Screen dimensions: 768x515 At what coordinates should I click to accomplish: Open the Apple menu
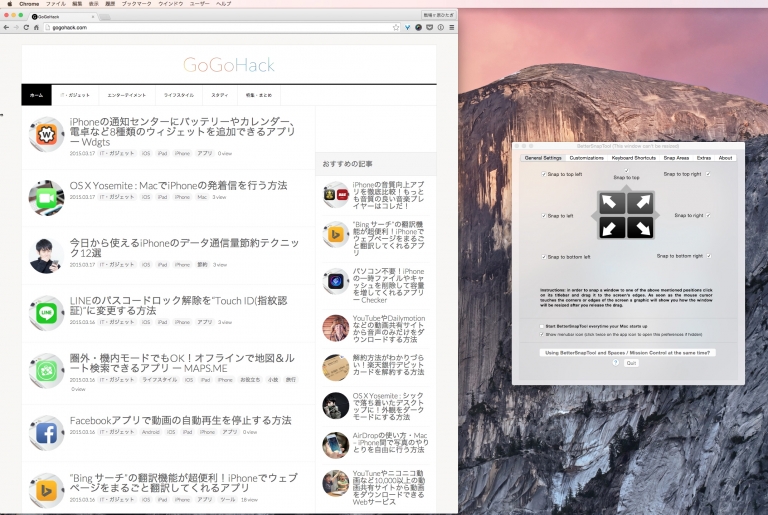9,3
